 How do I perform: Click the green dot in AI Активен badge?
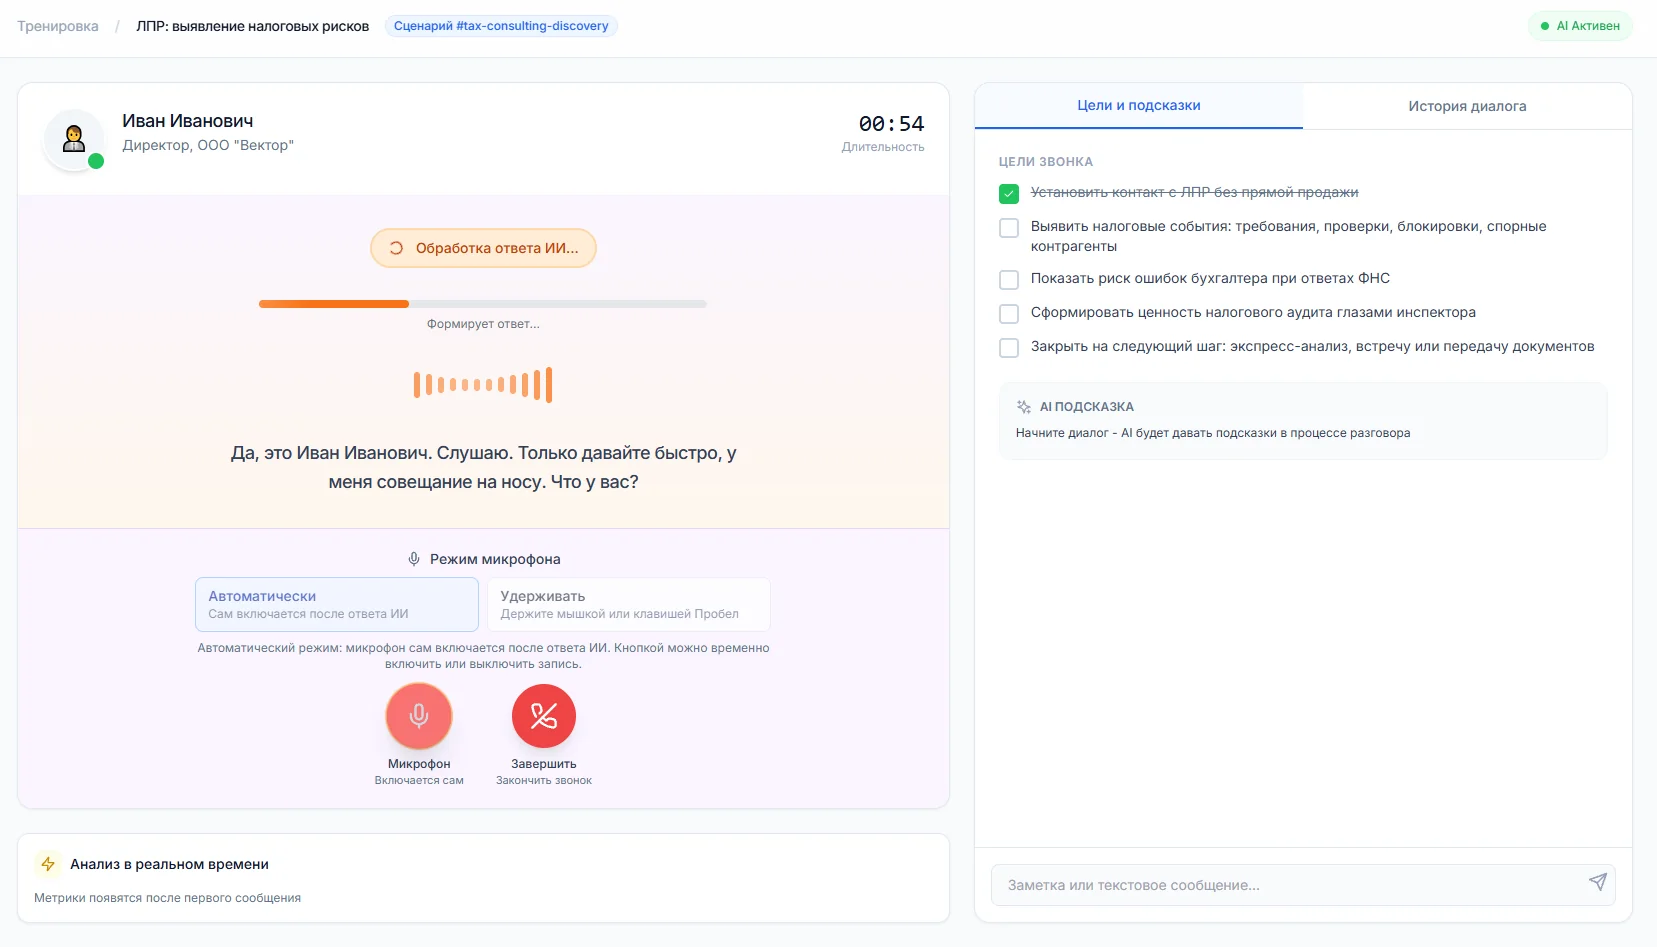(1545, 26)
